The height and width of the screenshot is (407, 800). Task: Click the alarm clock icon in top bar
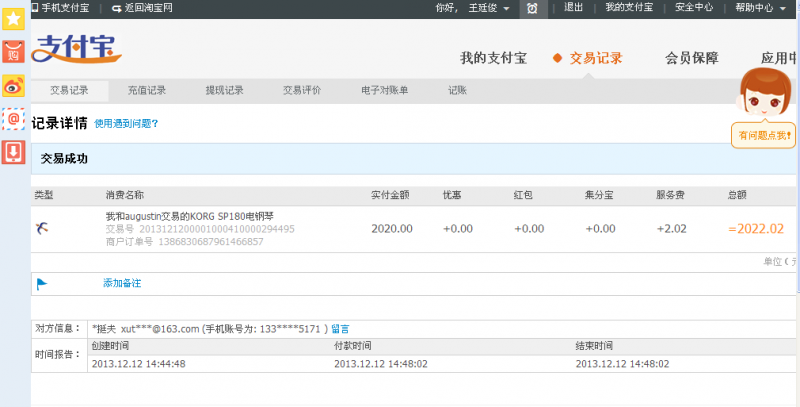point(533,8)
